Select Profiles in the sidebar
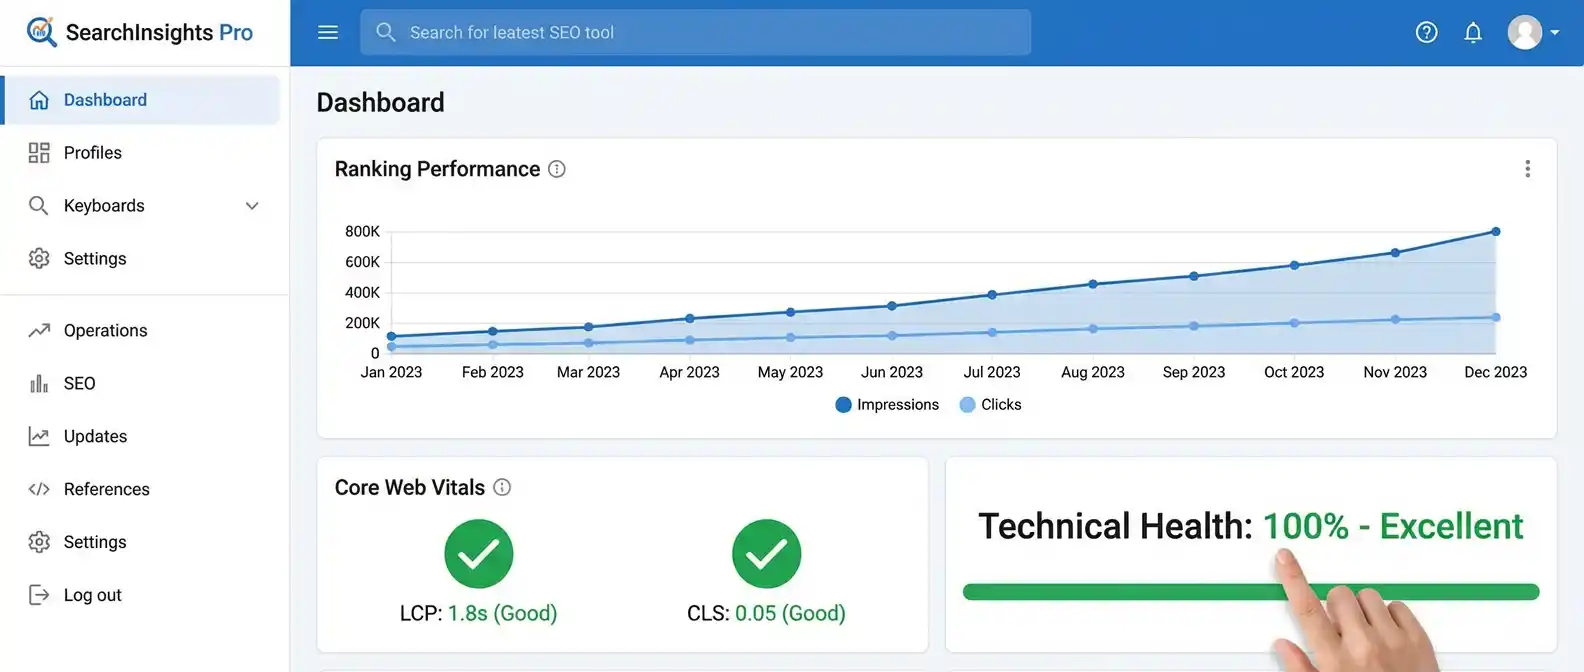The height and width of the screenshot is (672, 1584). click(x=92, y=153)
